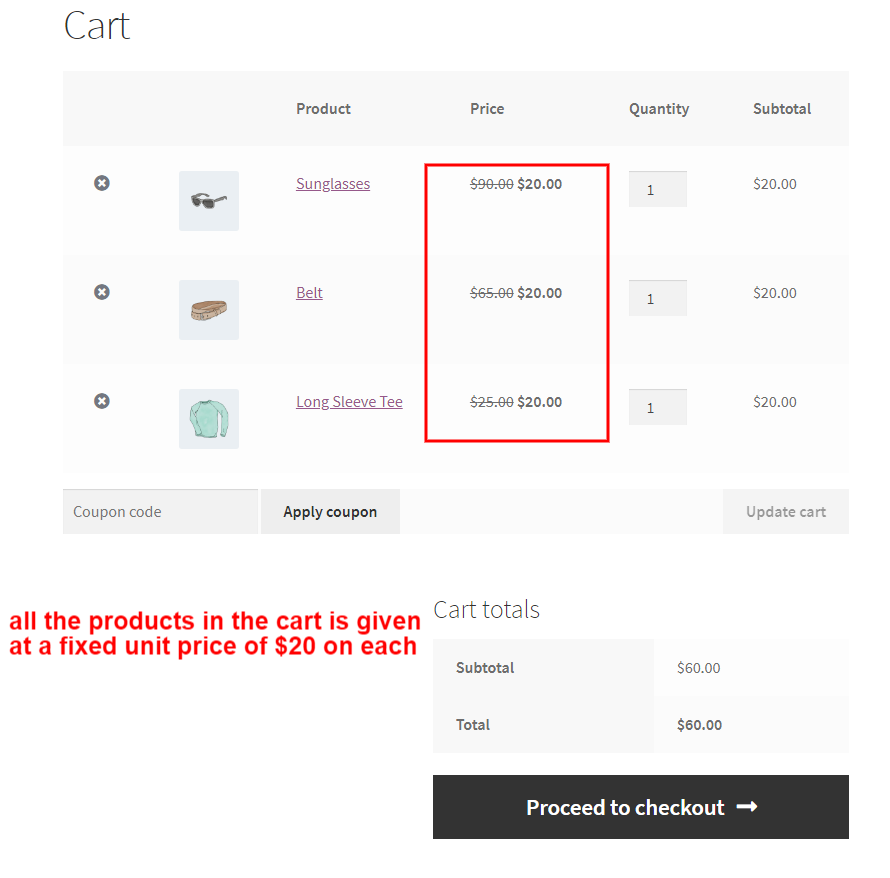Select the Long Sleeve Tee quantity box

point(657,407)
